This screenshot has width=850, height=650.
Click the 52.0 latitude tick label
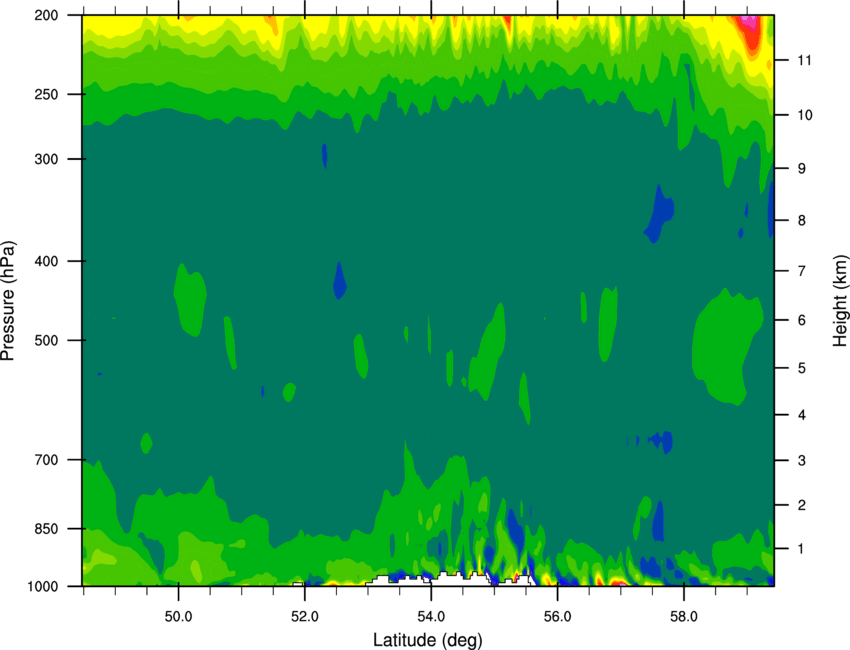305,617
